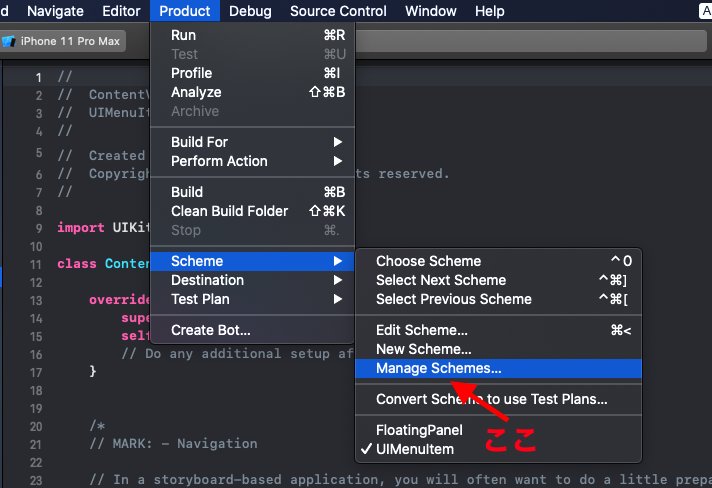This screenshot has width=712, height=488.
Task: Choose Clean Build Folder
Action: click(252, 211)
